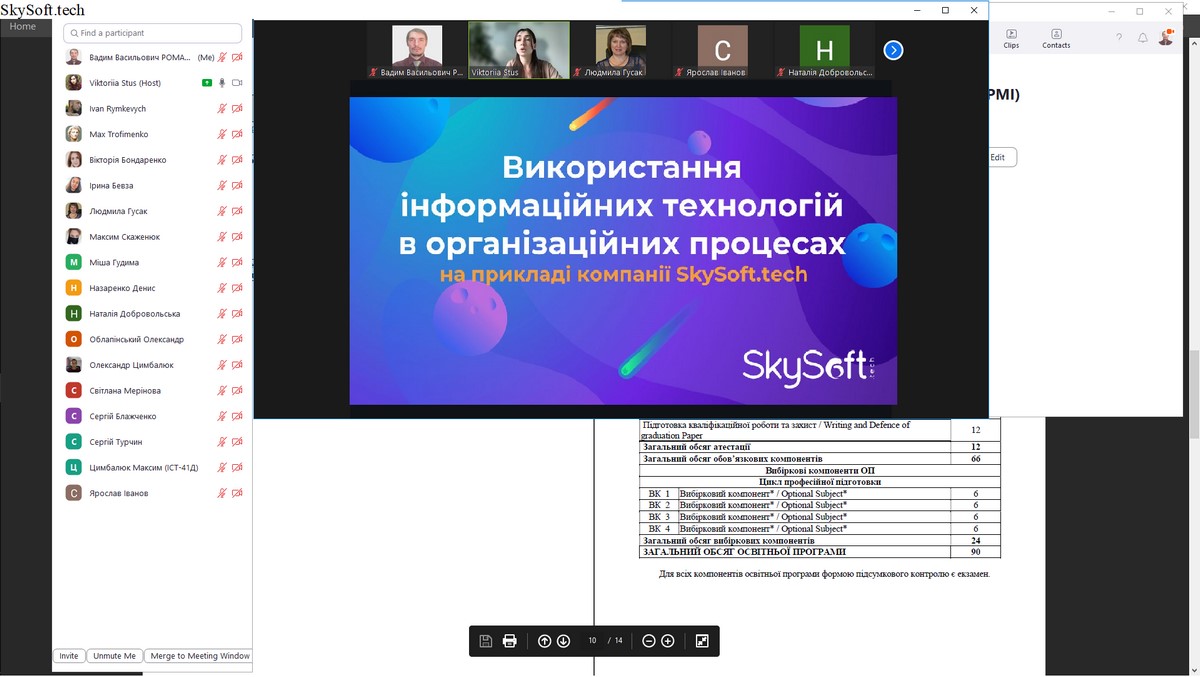Zoom out the PDF with minus icon
This screenshot has height=677, width=1200.
click(x=649, y=641)
